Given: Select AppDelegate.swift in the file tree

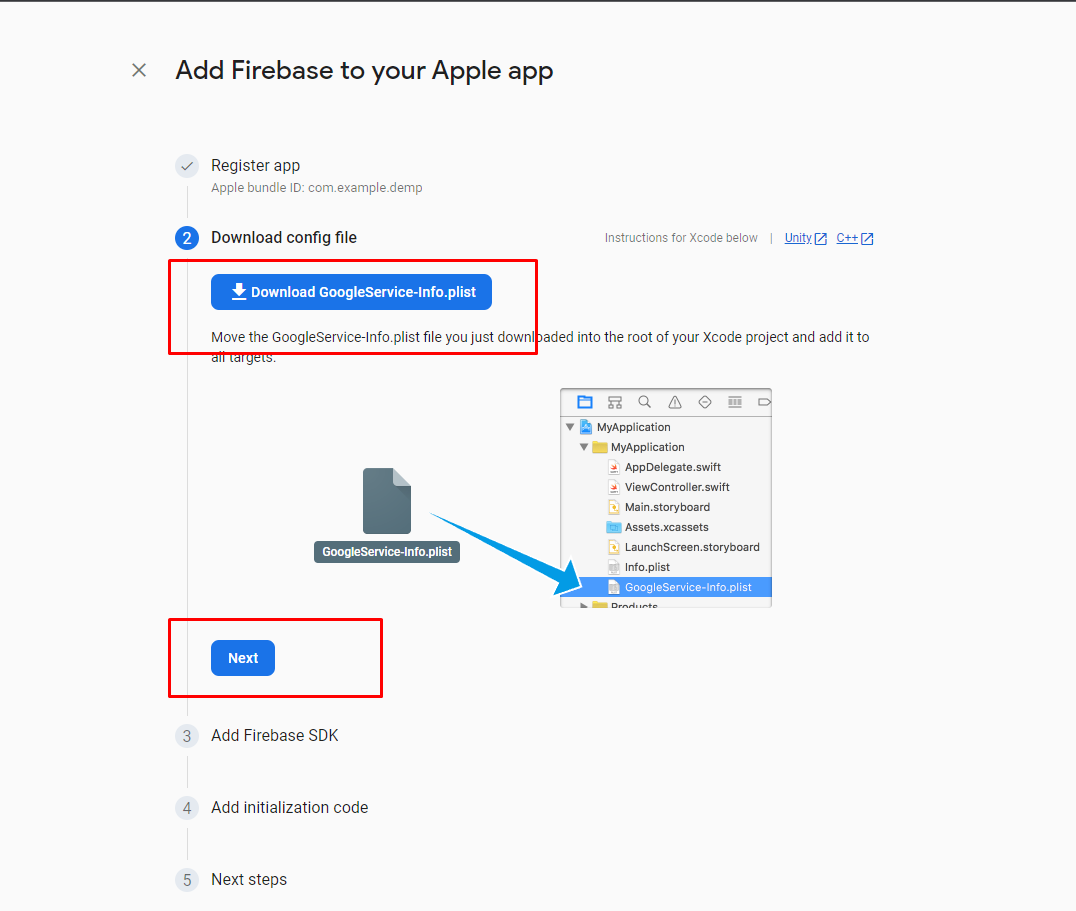Looking at the screenshot, I should pyautogui.click(x=672, y=467).
